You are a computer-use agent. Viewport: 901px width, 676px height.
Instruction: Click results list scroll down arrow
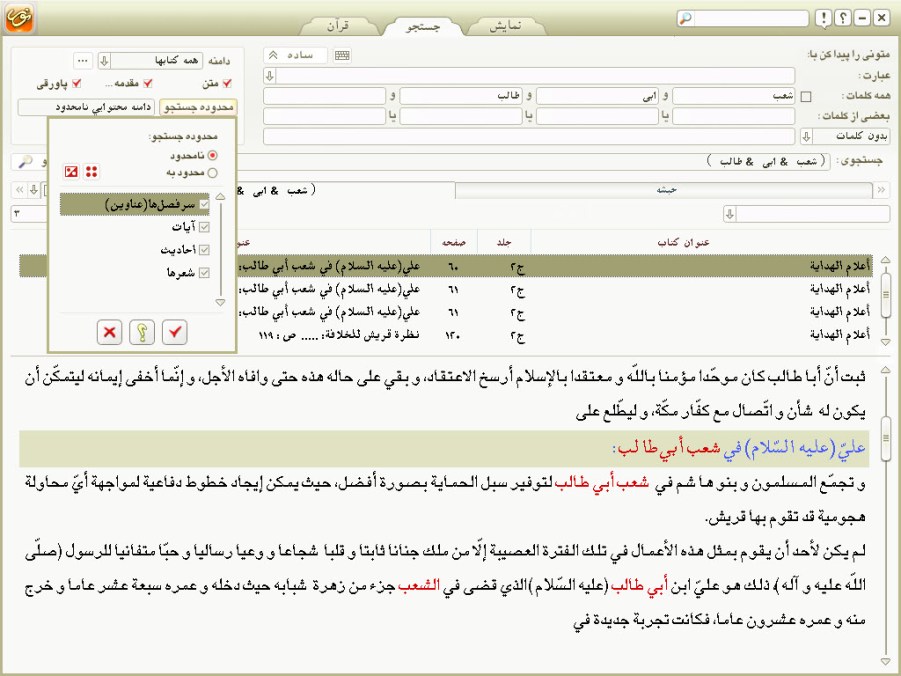(886, 341)
